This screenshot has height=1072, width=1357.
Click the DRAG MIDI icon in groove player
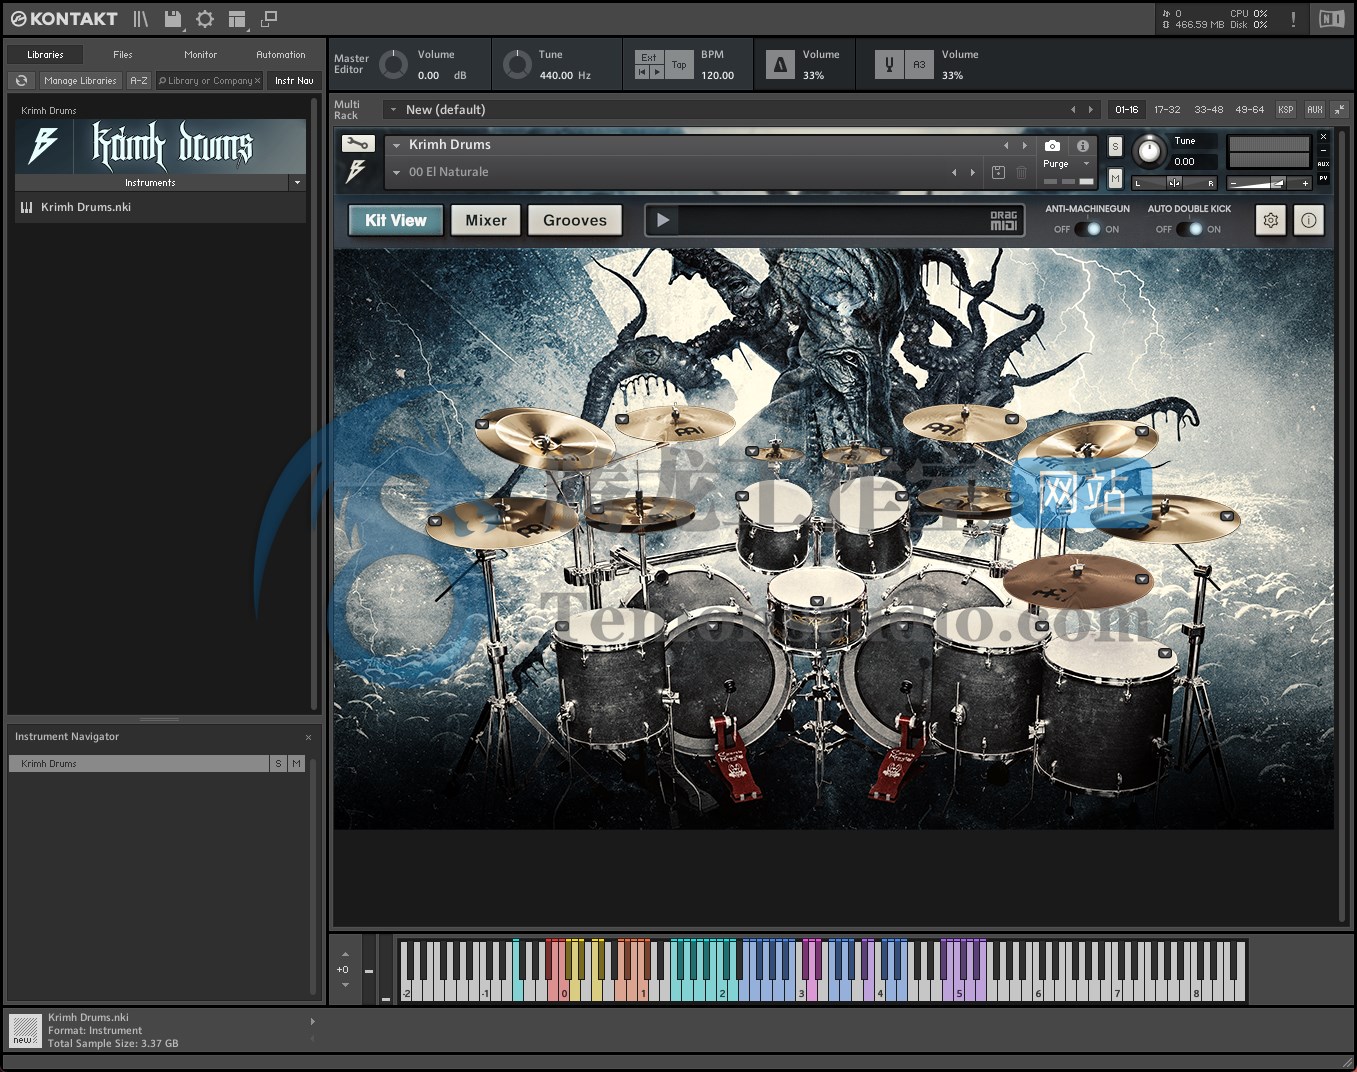[x=1003, y=220]
